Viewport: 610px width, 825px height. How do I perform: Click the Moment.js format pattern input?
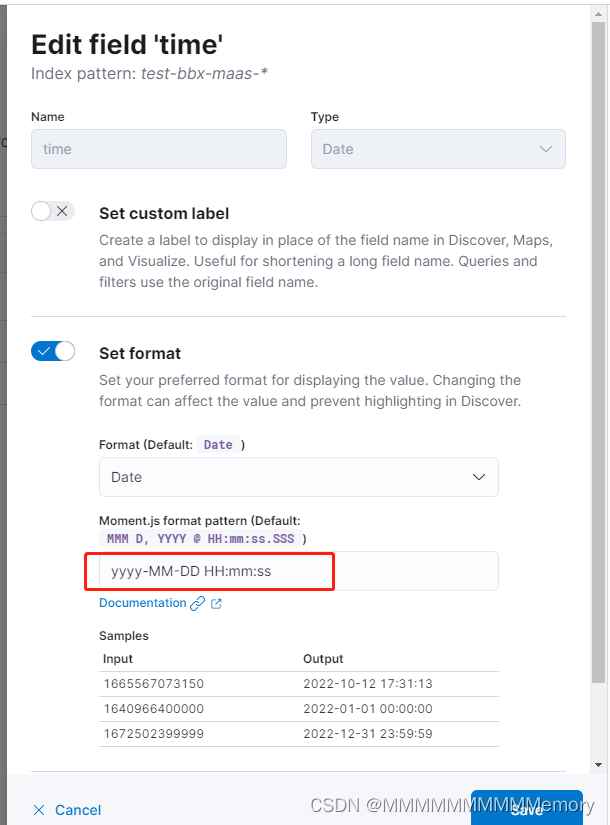click(210, 570)
